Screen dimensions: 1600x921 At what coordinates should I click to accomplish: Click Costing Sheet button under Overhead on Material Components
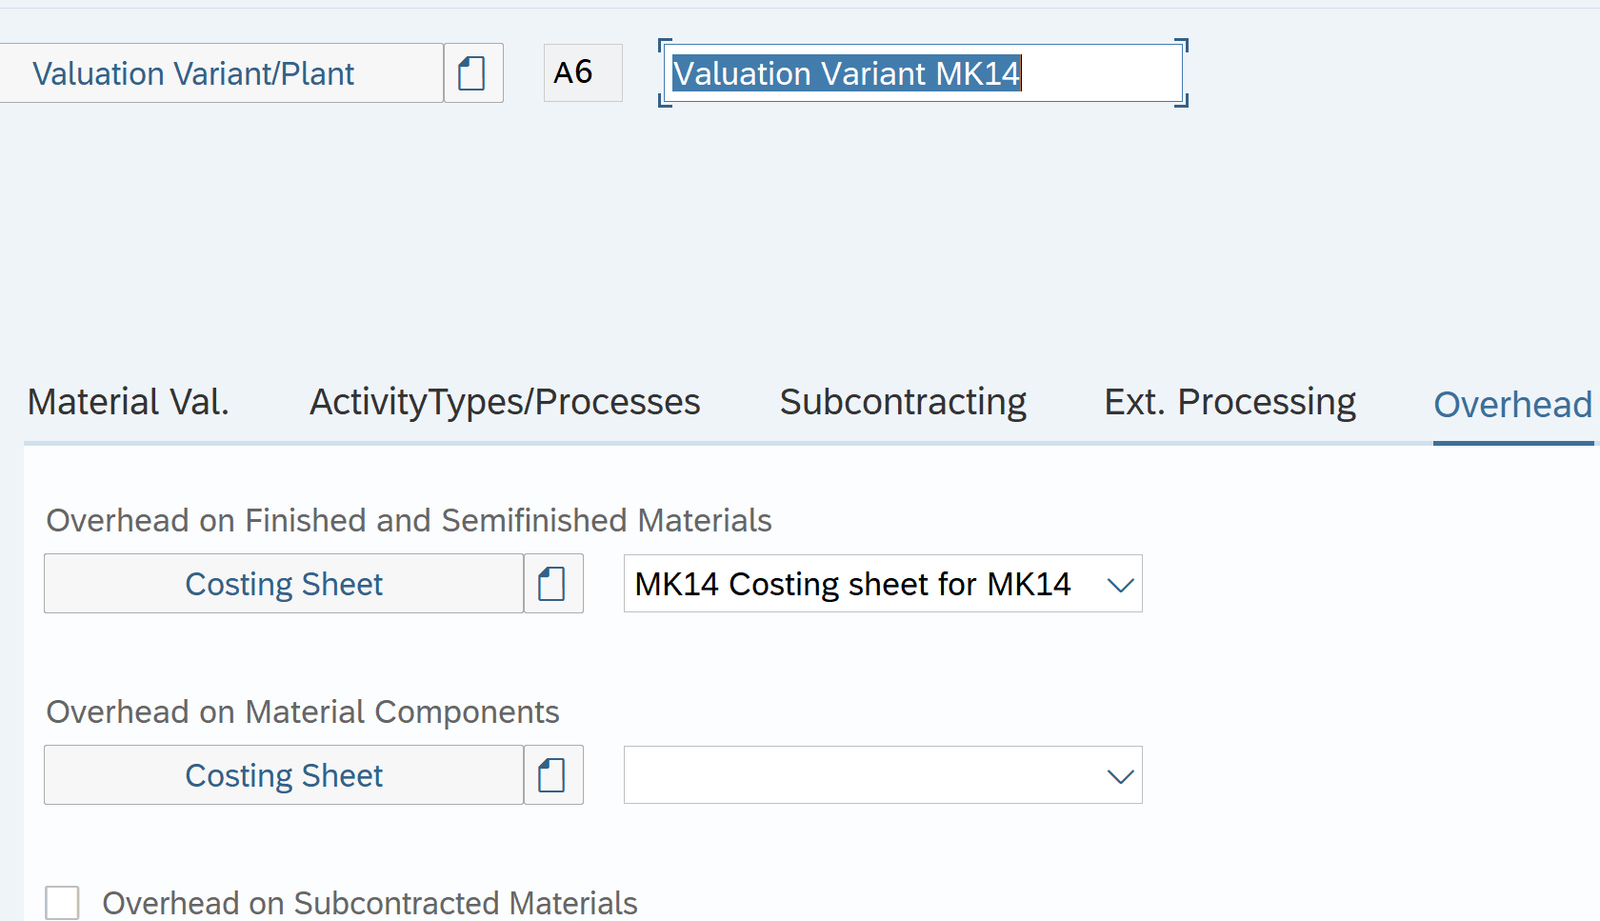click(x=284, y=775)
